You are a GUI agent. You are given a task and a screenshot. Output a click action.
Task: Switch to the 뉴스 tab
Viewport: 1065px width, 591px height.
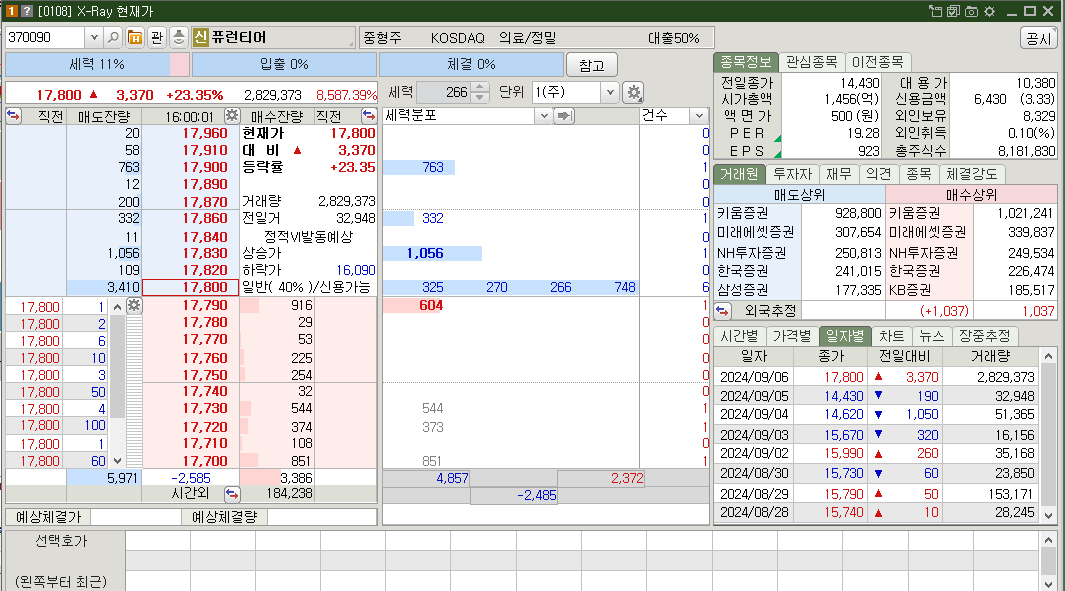(x=931, y=336)
